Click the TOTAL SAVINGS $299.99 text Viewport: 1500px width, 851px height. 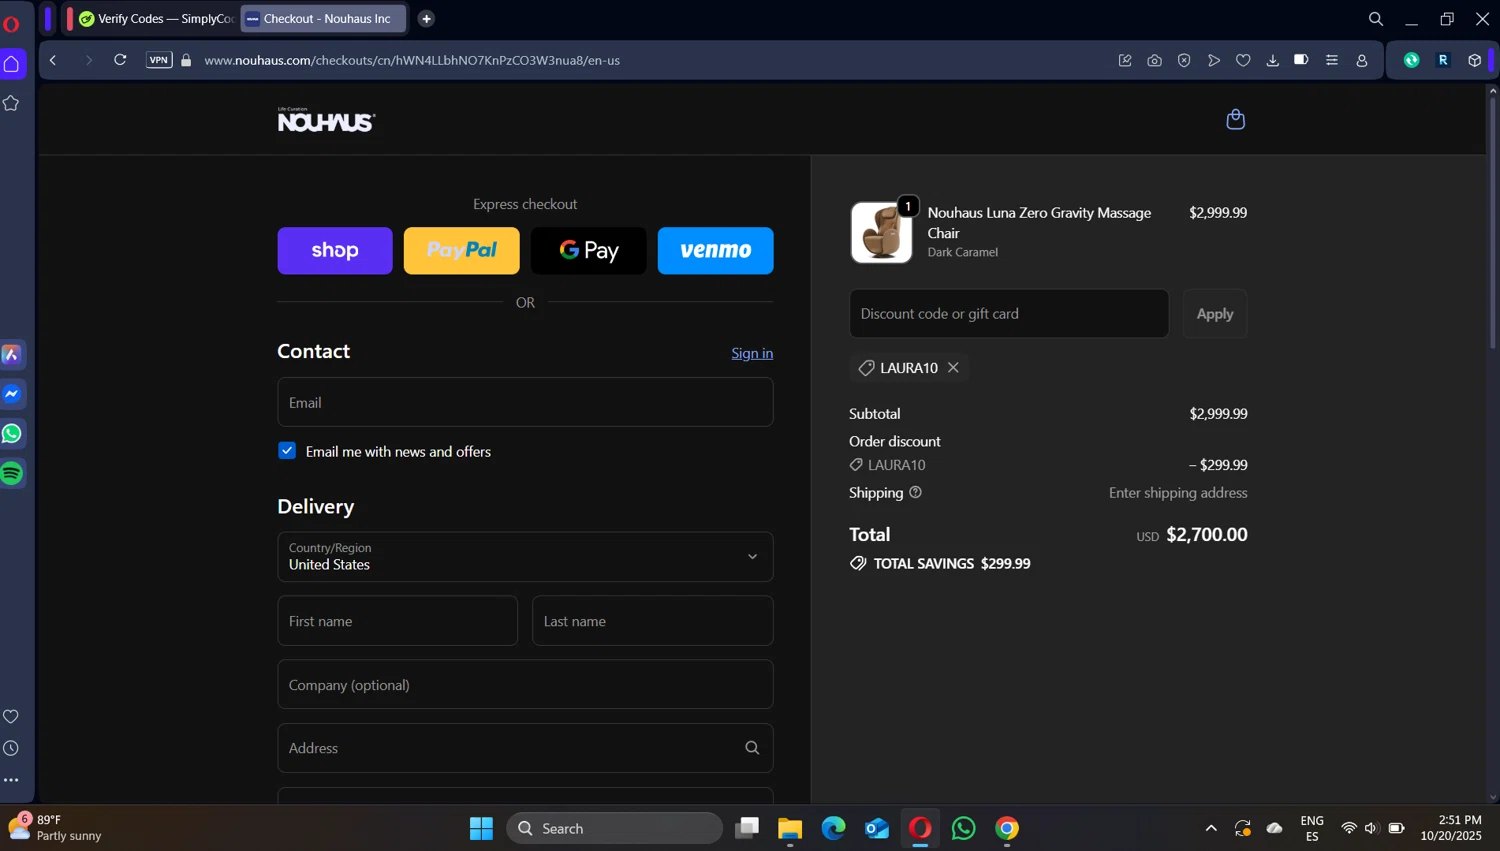click(952, 564)
